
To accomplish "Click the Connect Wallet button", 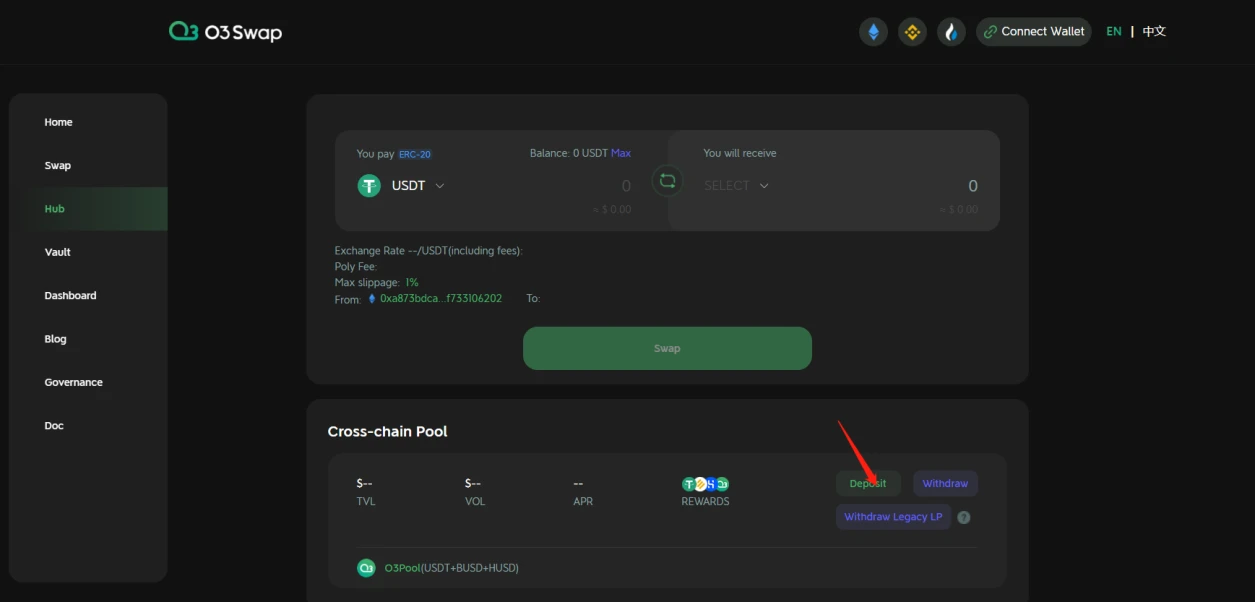I will pyautogui.click(x=1034, y=32).
